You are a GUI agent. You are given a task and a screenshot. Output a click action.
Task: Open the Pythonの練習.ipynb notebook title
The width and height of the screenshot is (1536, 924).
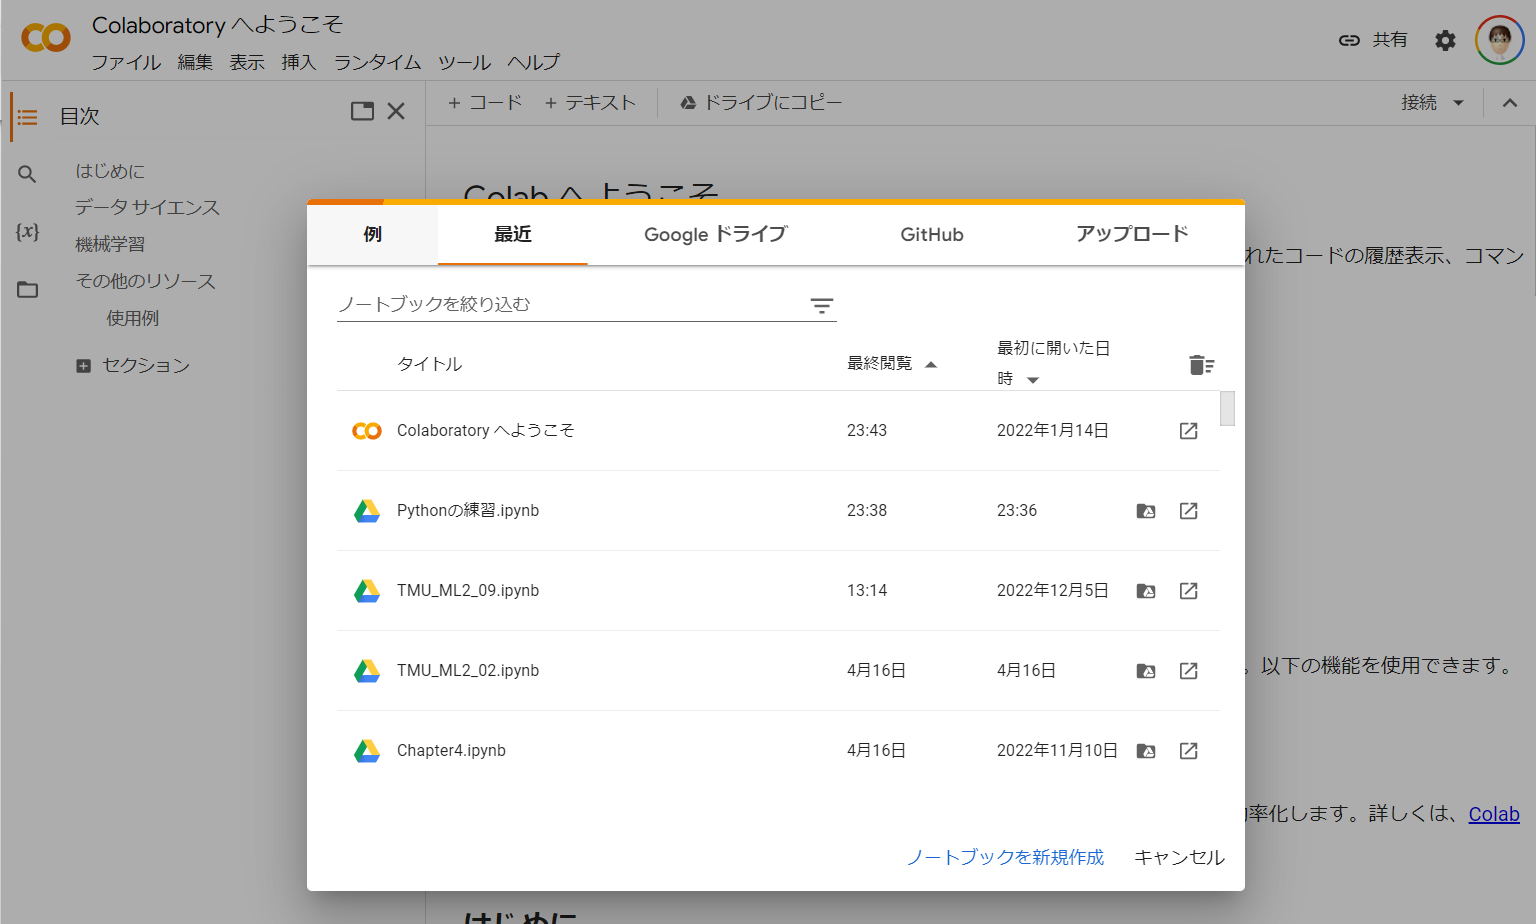tap(468, 511)
